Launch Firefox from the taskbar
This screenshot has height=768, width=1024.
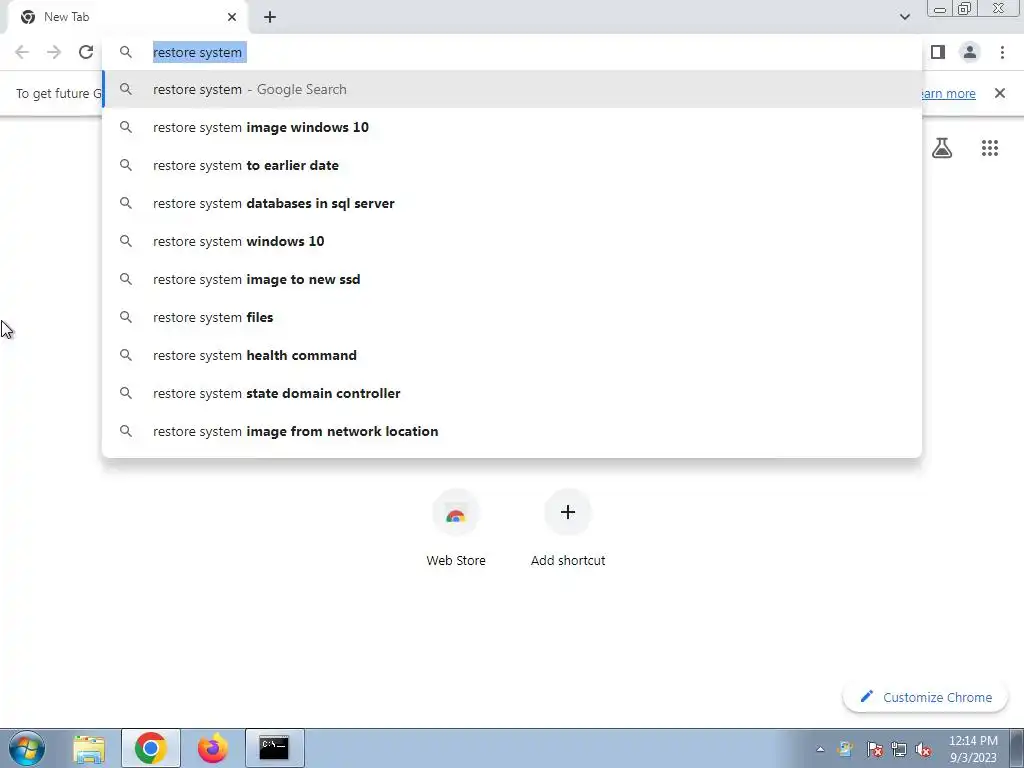(213, 748)
